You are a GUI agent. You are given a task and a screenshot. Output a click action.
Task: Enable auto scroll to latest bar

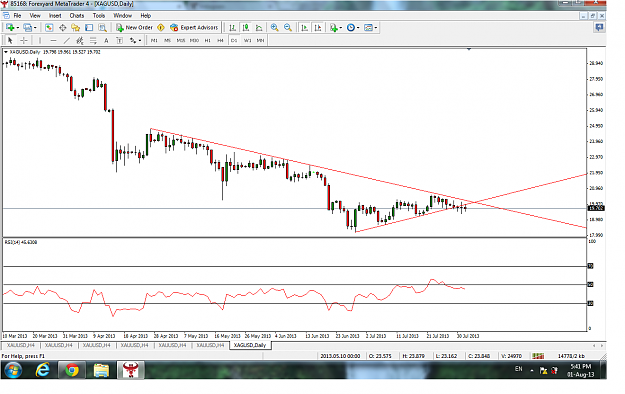tap(305, 28)
